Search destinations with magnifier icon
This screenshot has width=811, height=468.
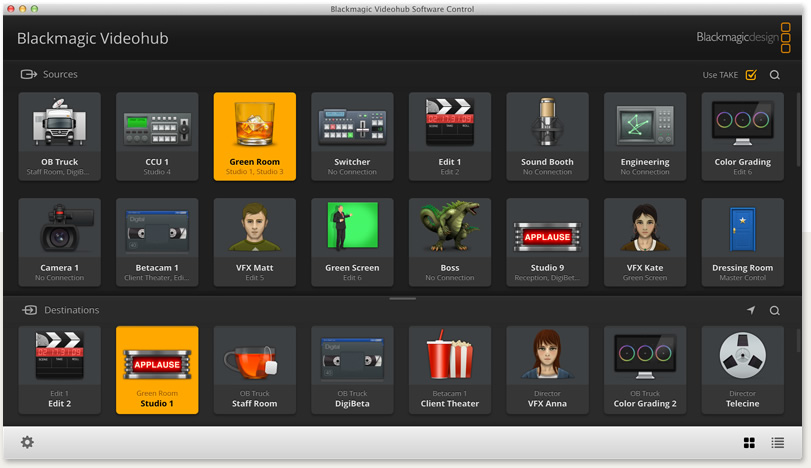tap(775, 311)
